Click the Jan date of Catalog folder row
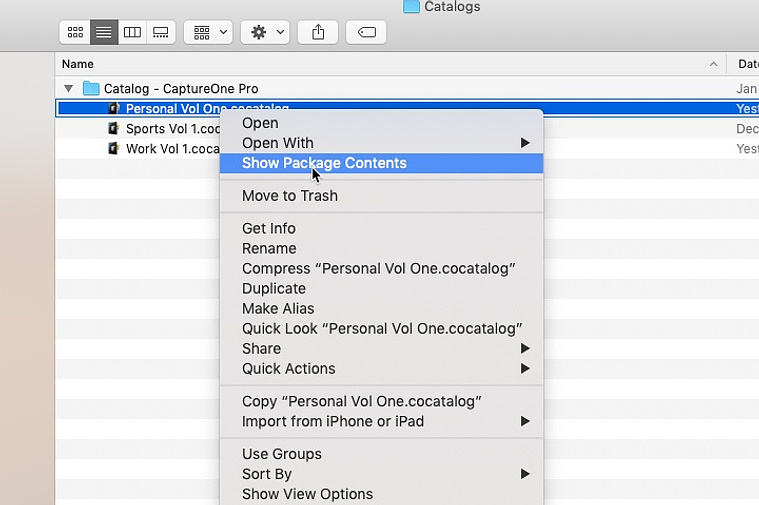759x505 pixels. tap(746, 89)
